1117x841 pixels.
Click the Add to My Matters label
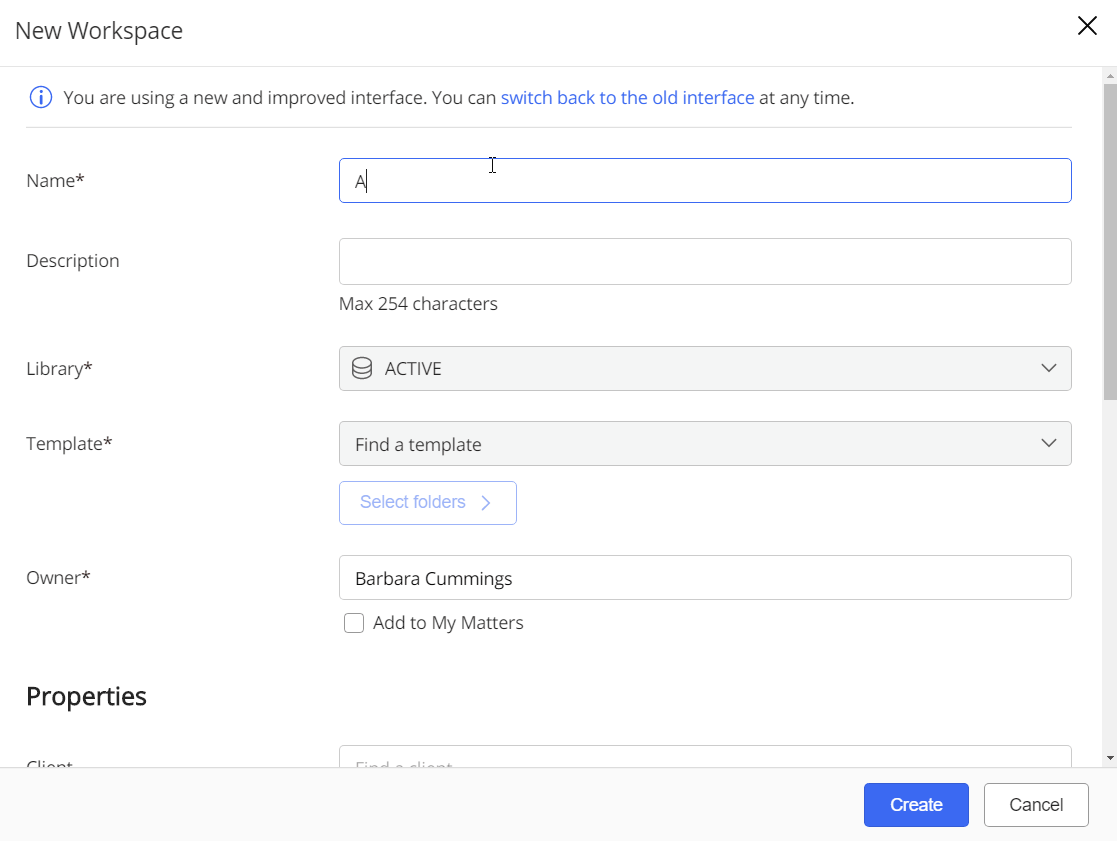[448, 624]
